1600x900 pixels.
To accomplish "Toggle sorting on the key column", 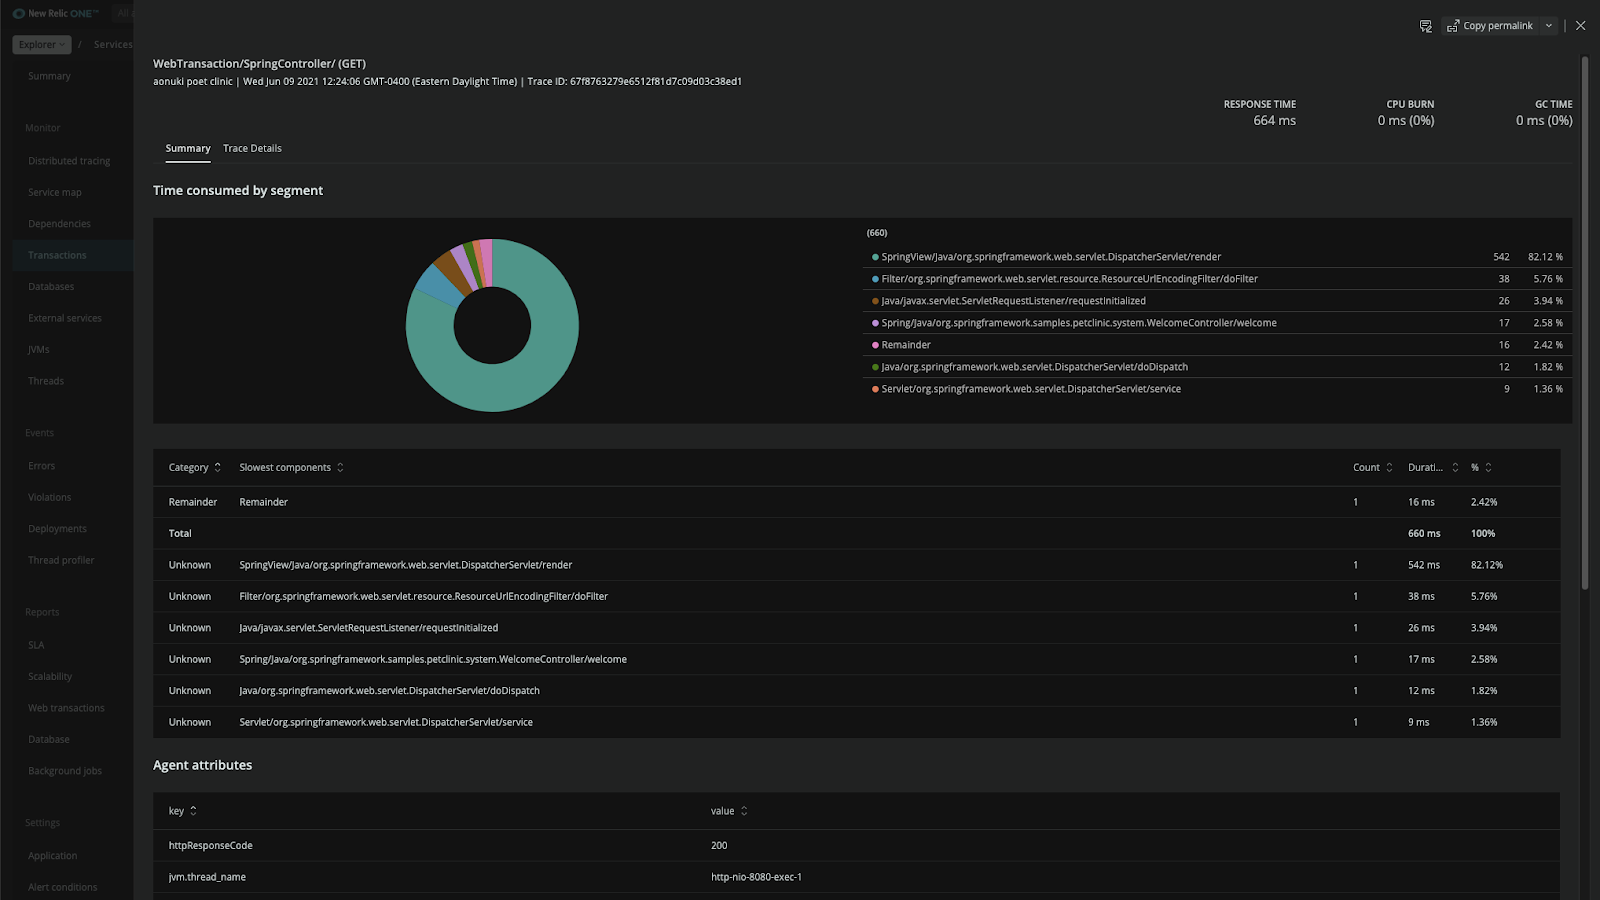I will [x=193, y=811].
